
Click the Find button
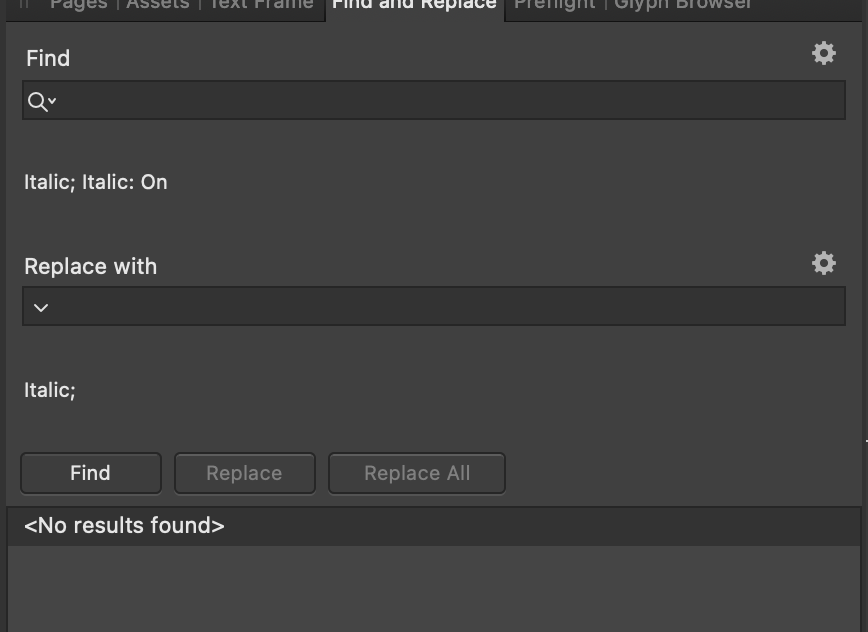click(91, 473)
